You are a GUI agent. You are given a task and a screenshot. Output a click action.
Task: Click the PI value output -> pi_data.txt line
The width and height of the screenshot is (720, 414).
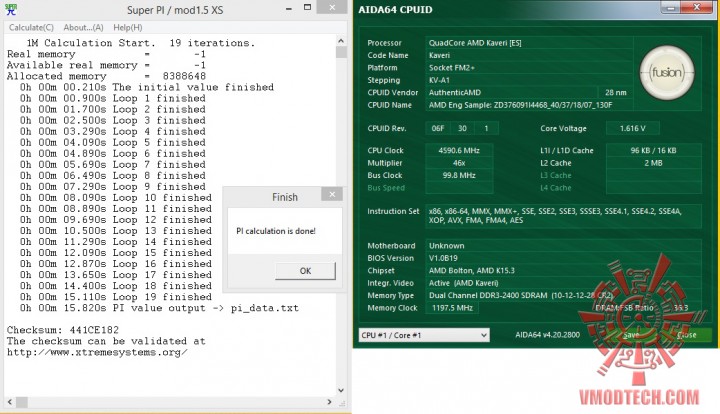click(159, 308)
